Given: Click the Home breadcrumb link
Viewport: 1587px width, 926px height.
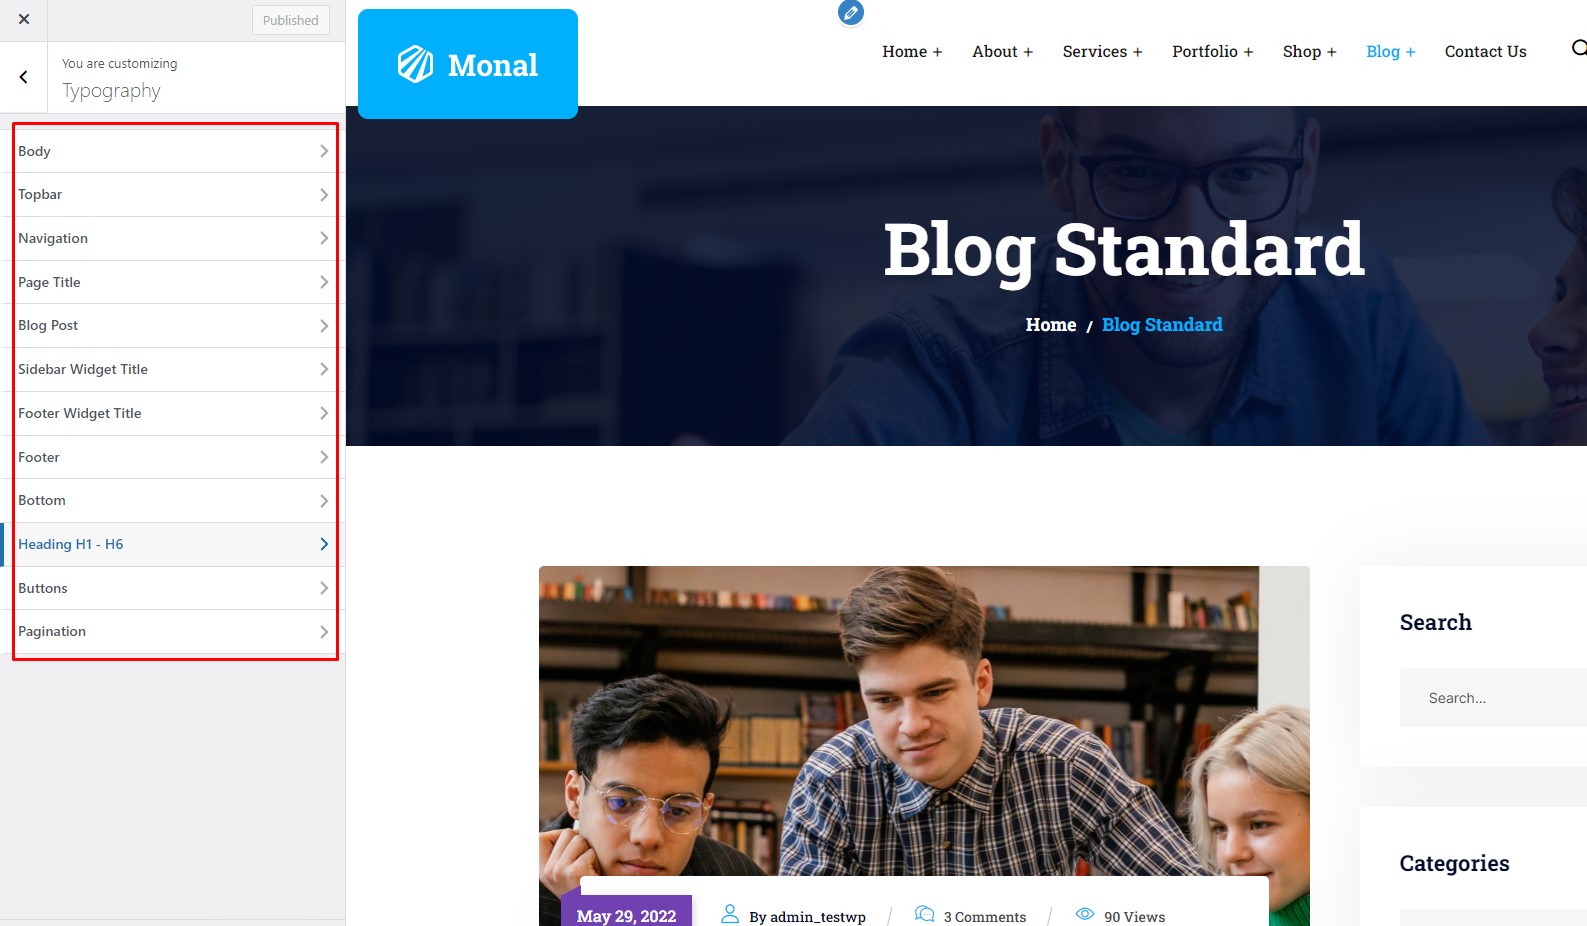Looking at the screenshot, I should coord(1051,325).
